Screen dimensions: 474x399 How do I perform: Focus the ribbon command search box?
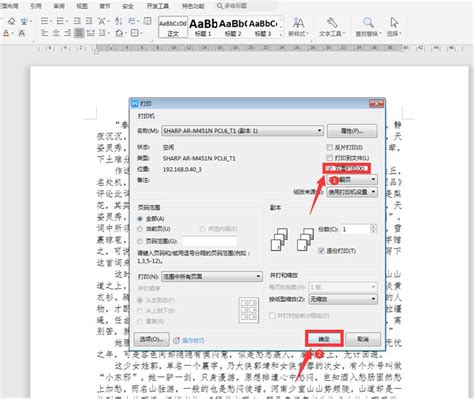click(246, 6)
